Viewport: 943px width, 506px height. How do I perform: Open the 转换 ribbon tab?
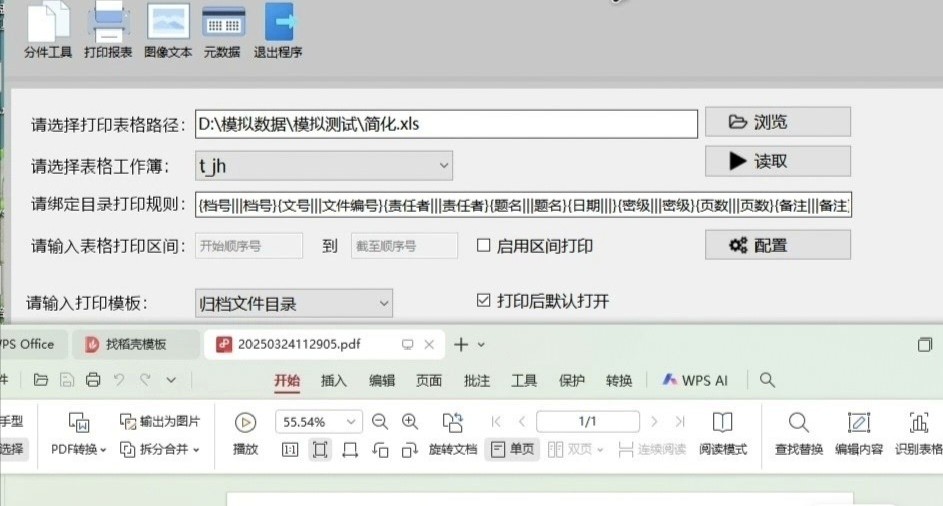619,380
